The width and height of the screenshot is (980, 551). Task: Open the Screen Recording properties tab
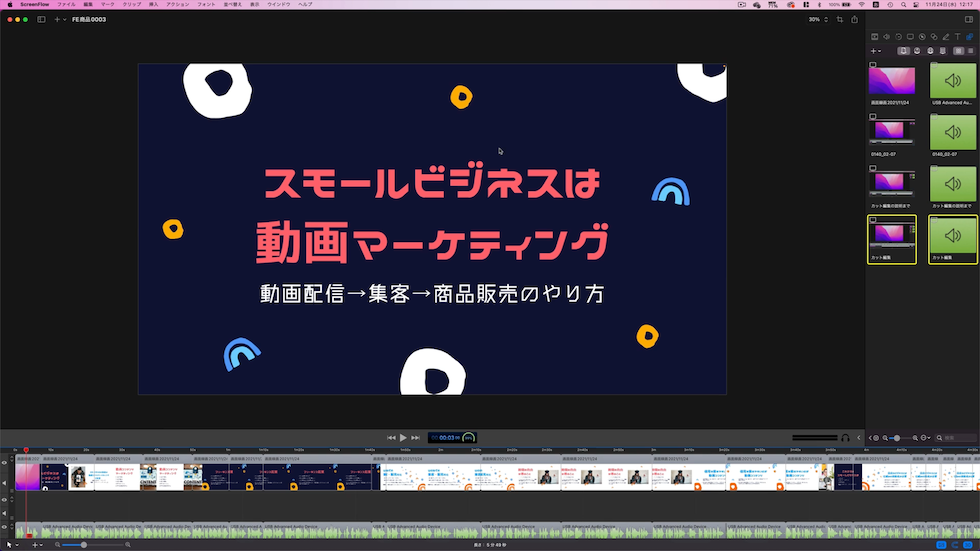tap(910, 37)
